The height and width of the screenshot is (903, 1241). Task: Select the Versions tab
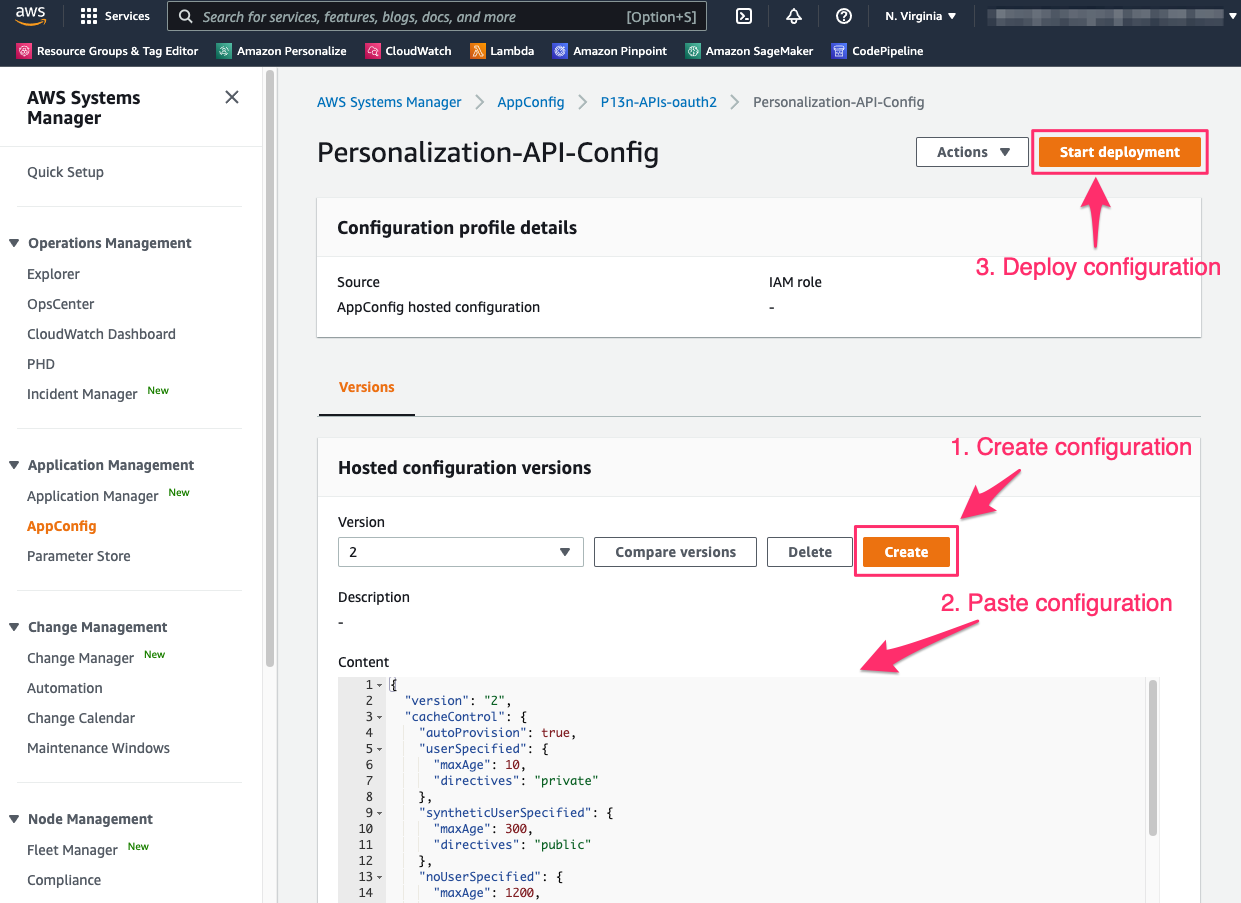(367, 387)
